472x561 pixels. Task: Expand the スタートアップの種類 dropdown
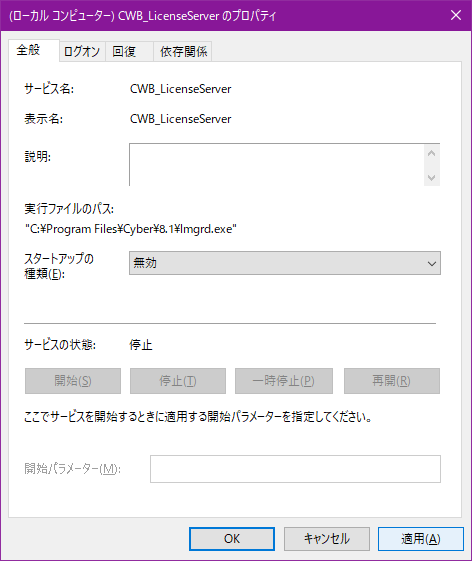[285, 263]
